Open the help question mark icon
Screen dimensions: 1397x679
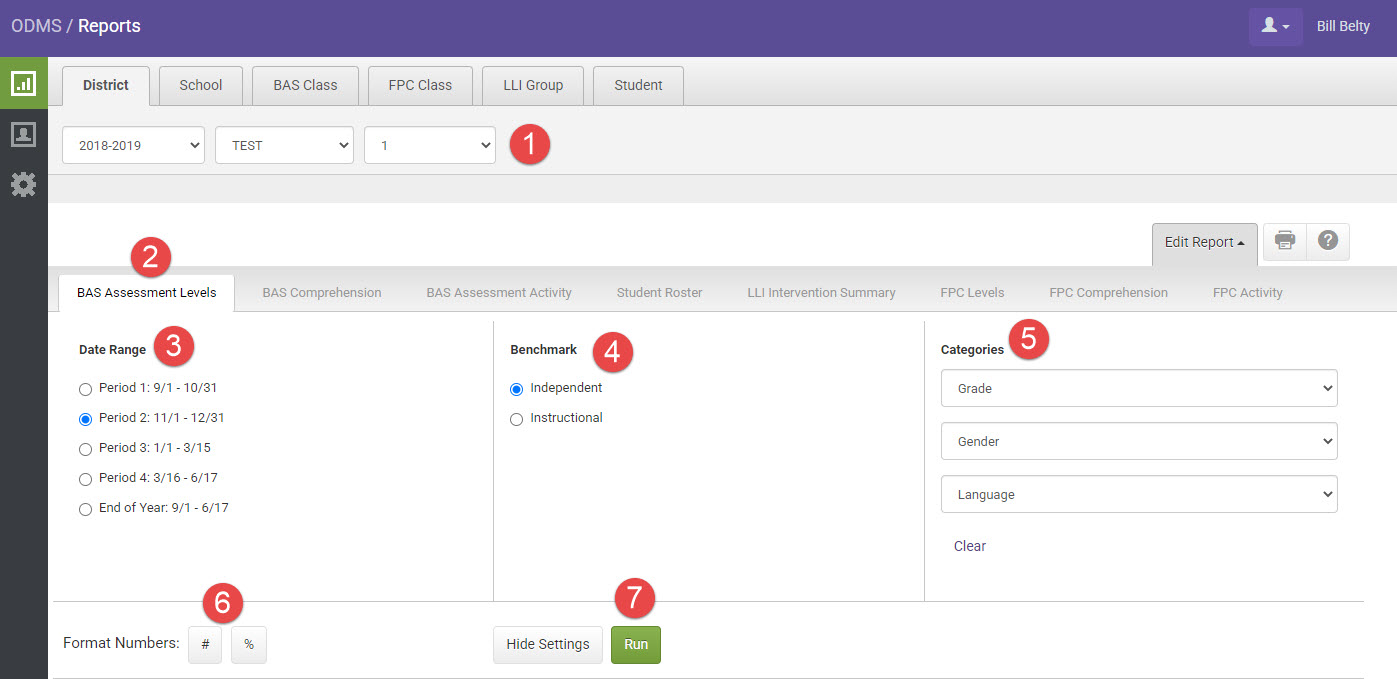point(1327,241)
